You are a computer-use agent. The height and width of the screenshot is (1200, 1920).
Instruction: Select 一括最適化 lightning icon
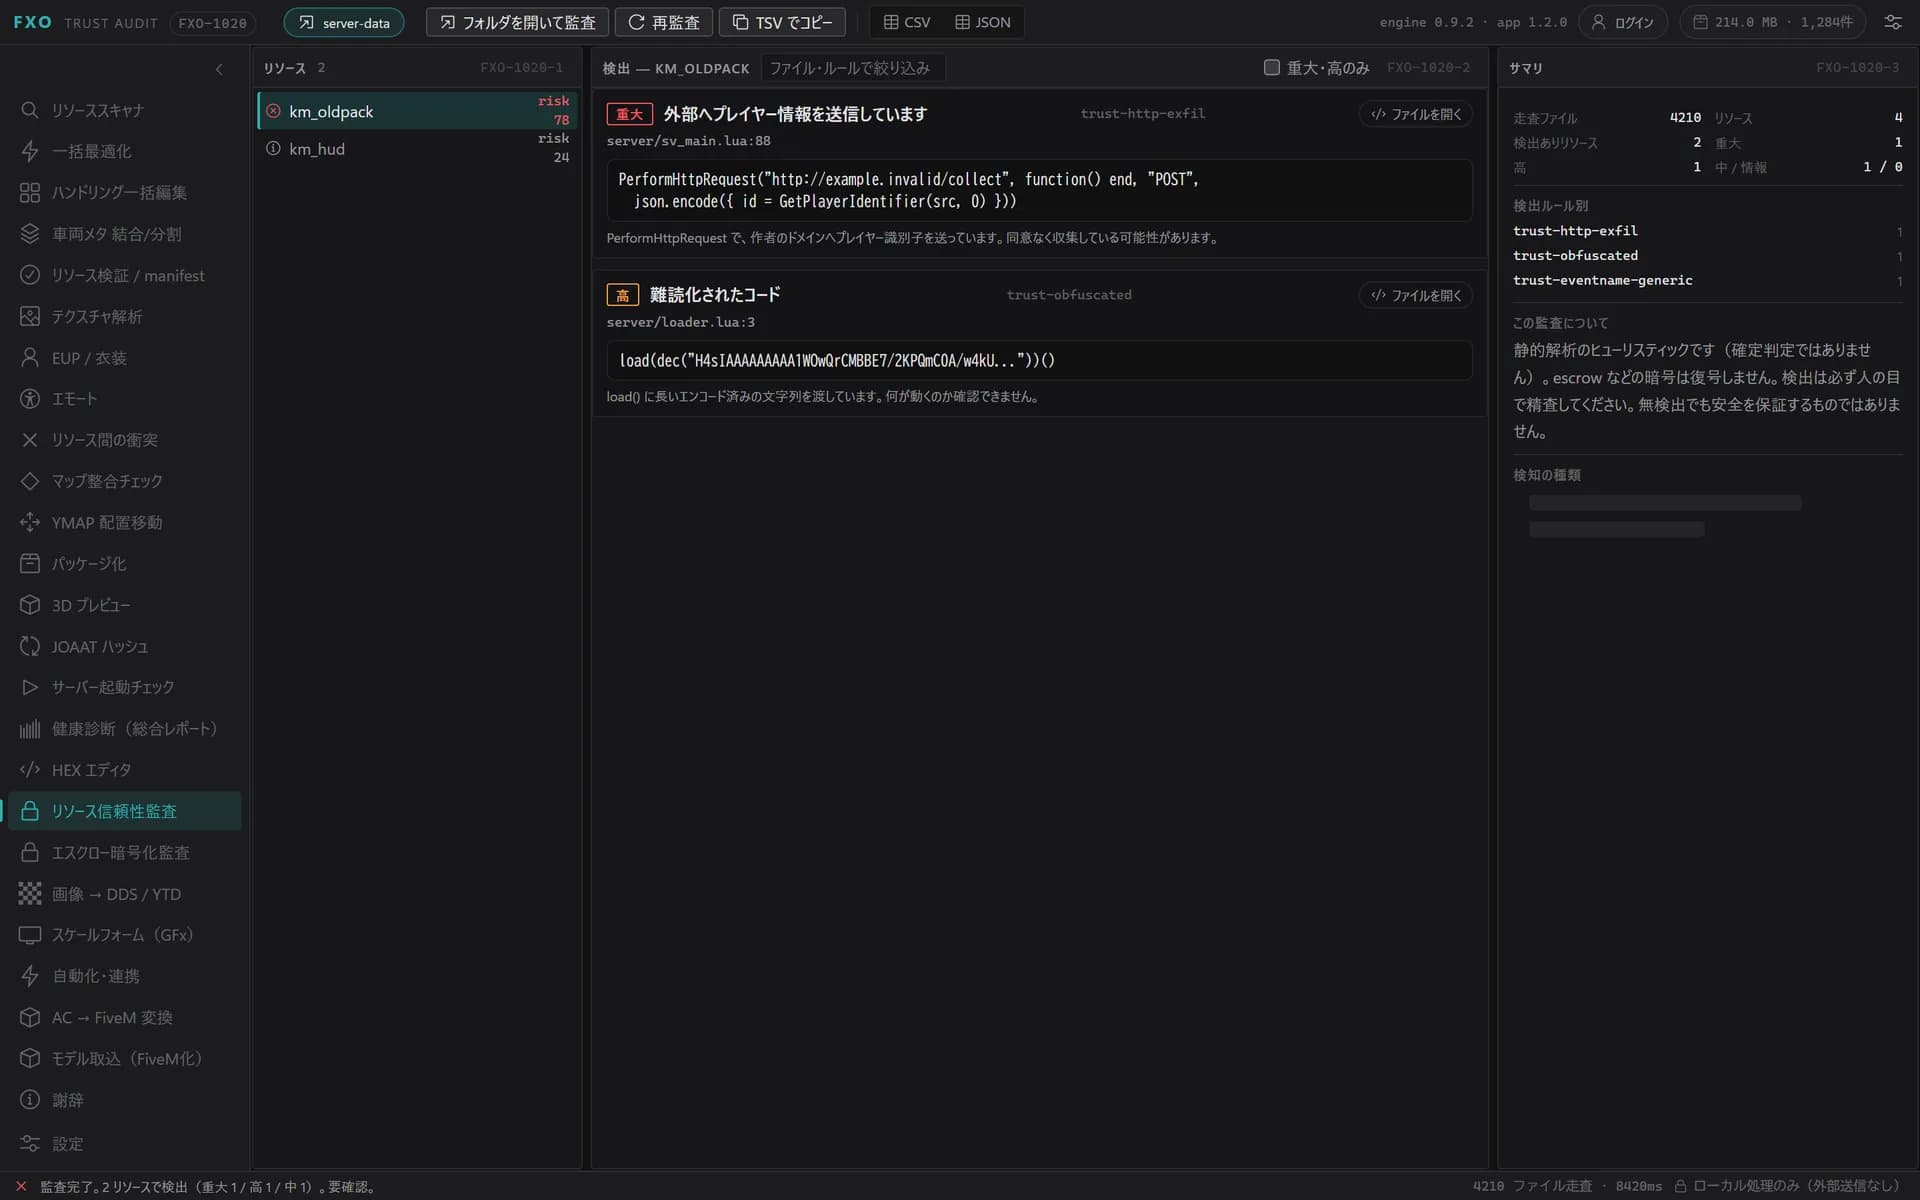point(30,151)
